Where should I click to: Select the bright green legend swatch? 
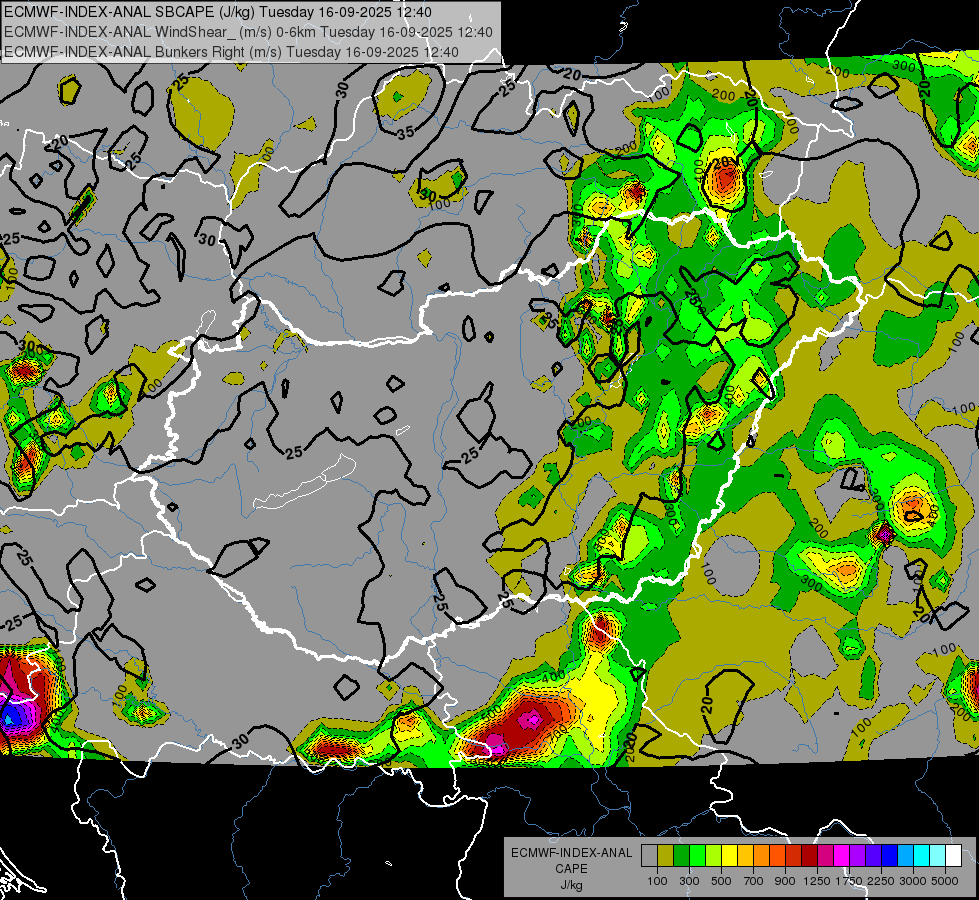(x=697, y=856)
